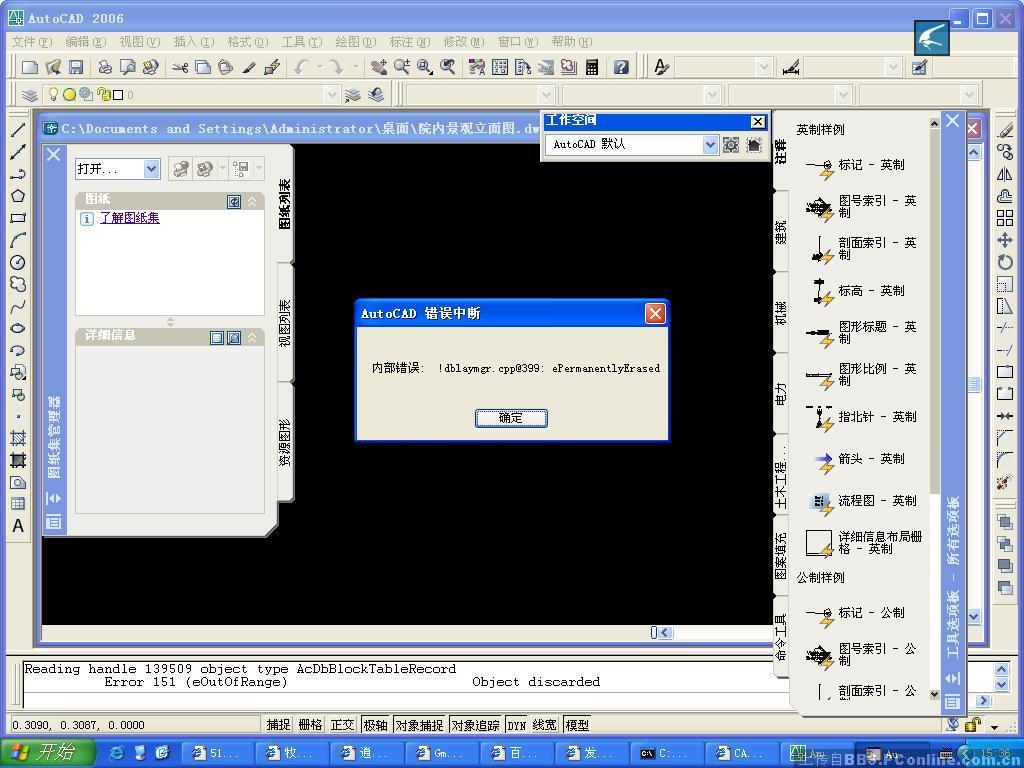The width and height of the screenshot is (1024, 768).
Task: Toggle 极轴 polar tracking in status bar
Action: pyautogui.click(x=375, y=725)
